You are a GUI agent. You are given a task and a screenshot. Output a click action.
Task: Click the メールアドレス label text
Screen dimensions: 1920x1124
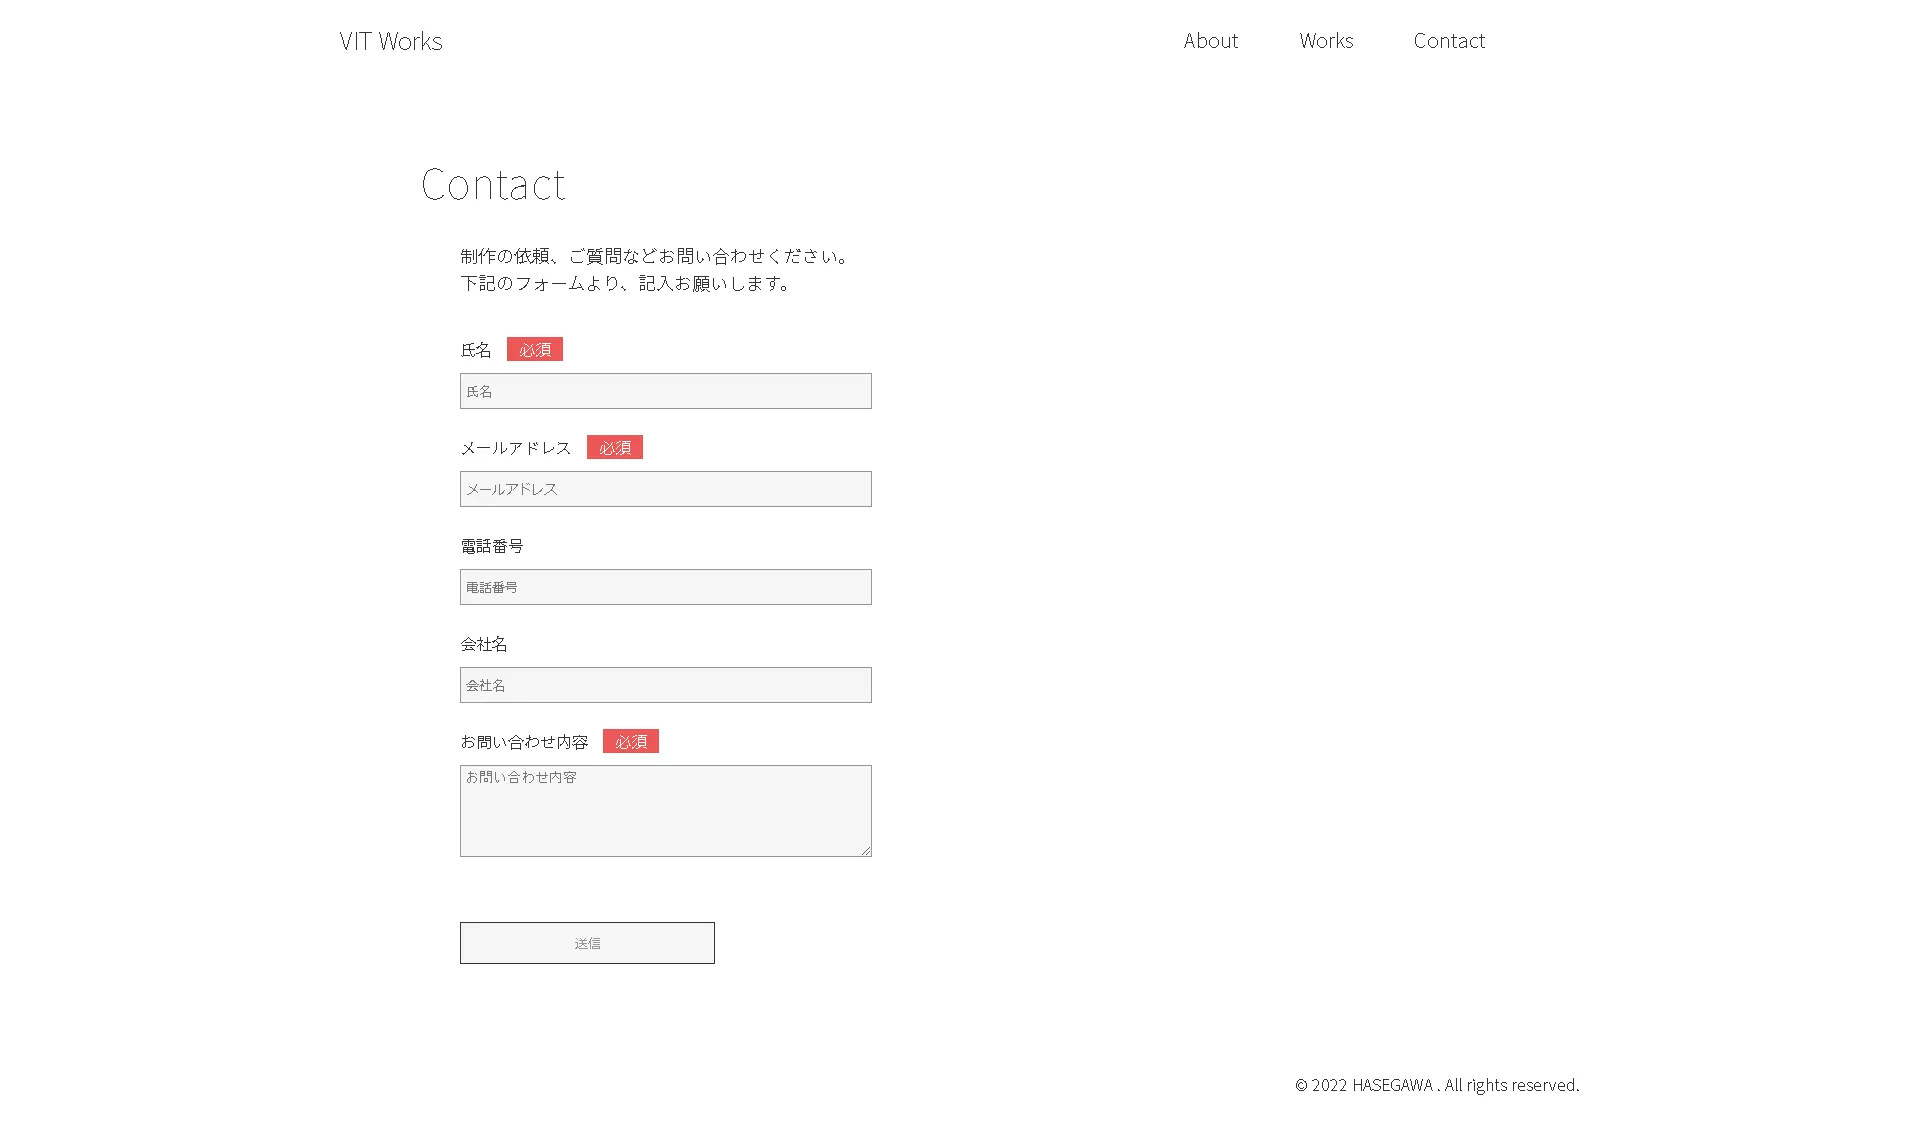pyautogui.click(x=516, y=448)
